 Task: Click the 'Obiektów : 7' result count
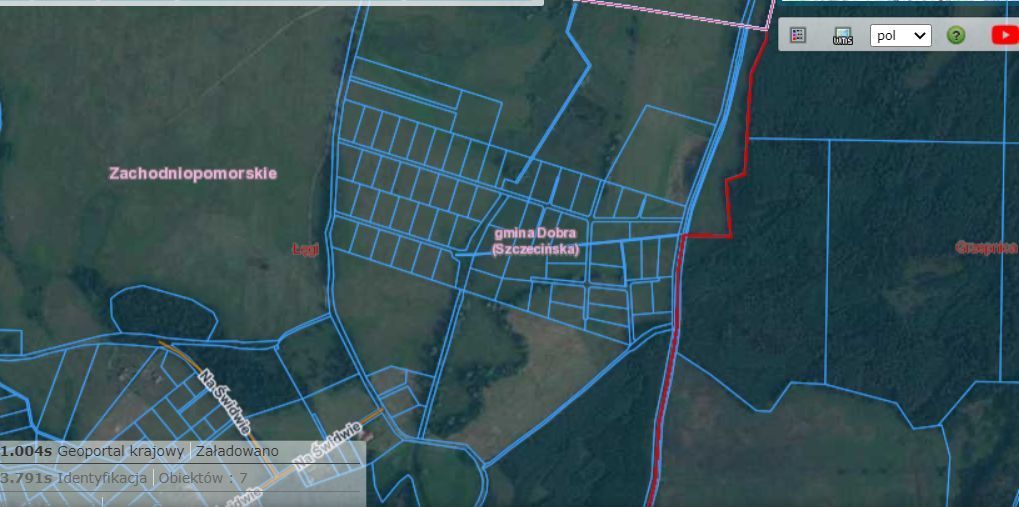203,478
